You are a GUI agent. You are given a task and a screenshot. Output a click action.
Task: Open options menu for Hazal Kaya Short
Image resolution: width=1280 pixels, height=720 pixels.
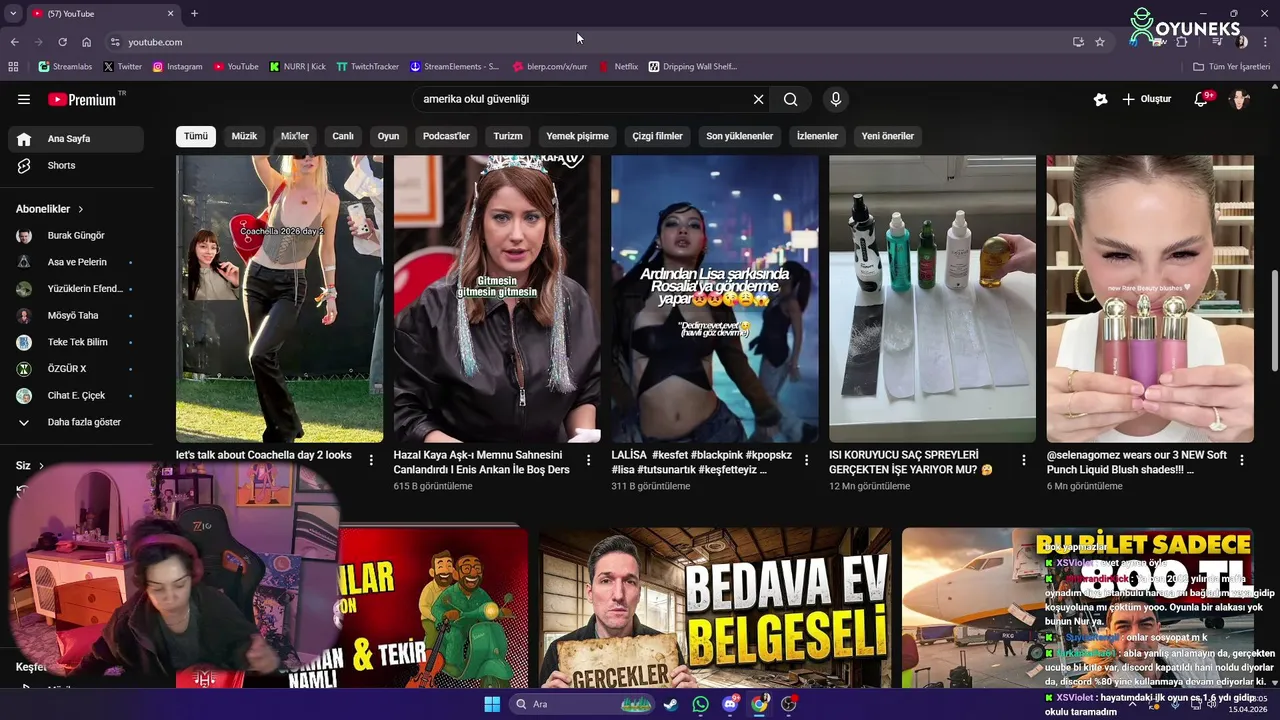coord(588,460)
